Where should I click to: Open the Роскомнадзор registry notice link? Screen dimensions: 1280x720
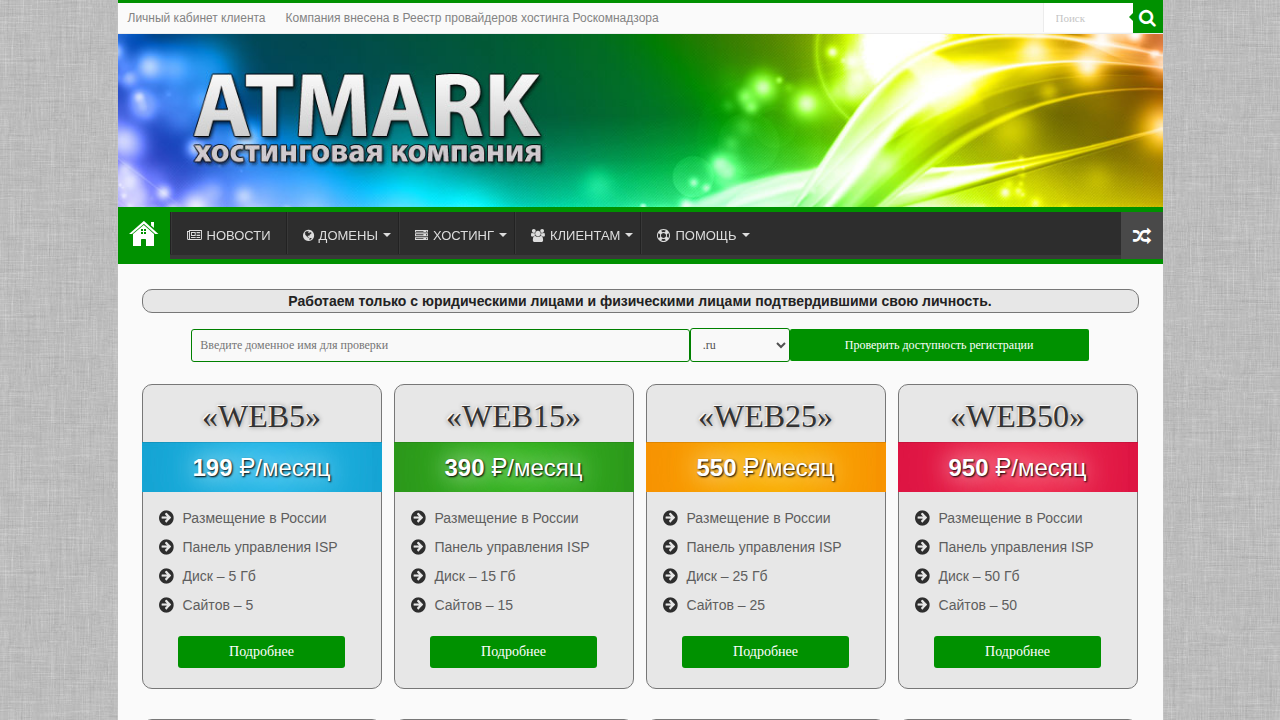click(472, 18)
